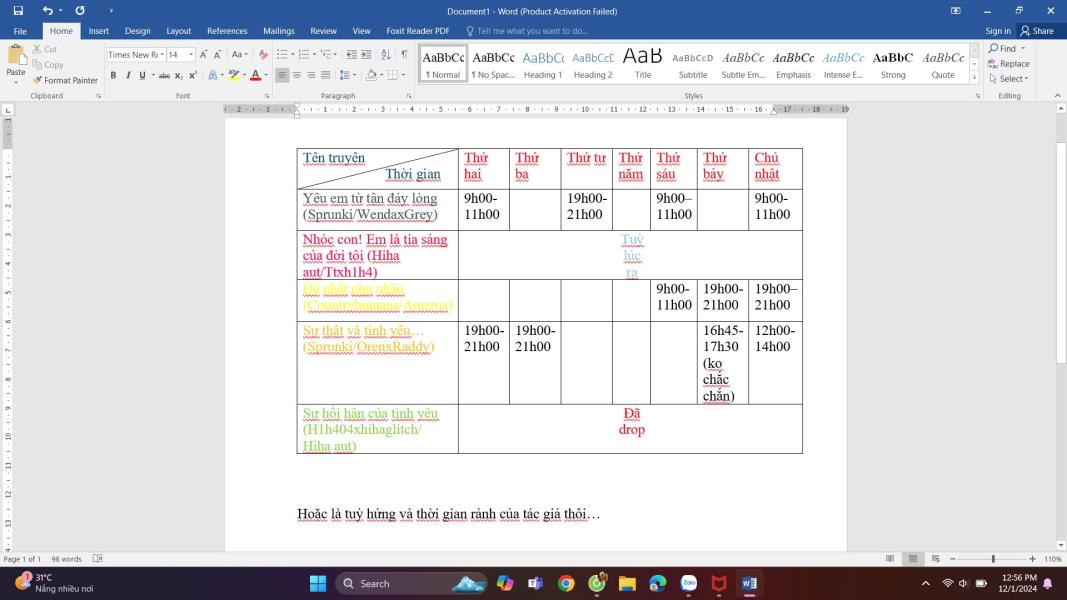Click the Replace button
Screen dimensions: 1067x600
coord(1008,63)
